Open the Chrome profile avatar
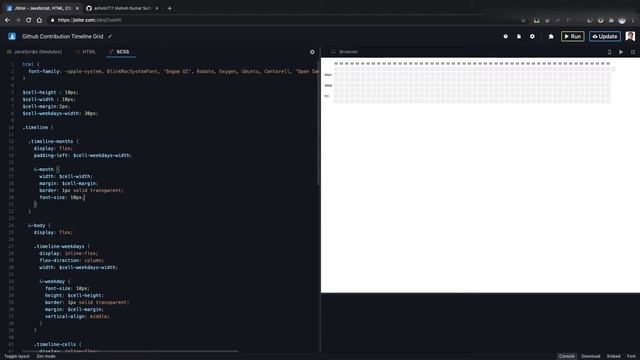The height and width of the screenshot is (360, 640). coord(622,20)
